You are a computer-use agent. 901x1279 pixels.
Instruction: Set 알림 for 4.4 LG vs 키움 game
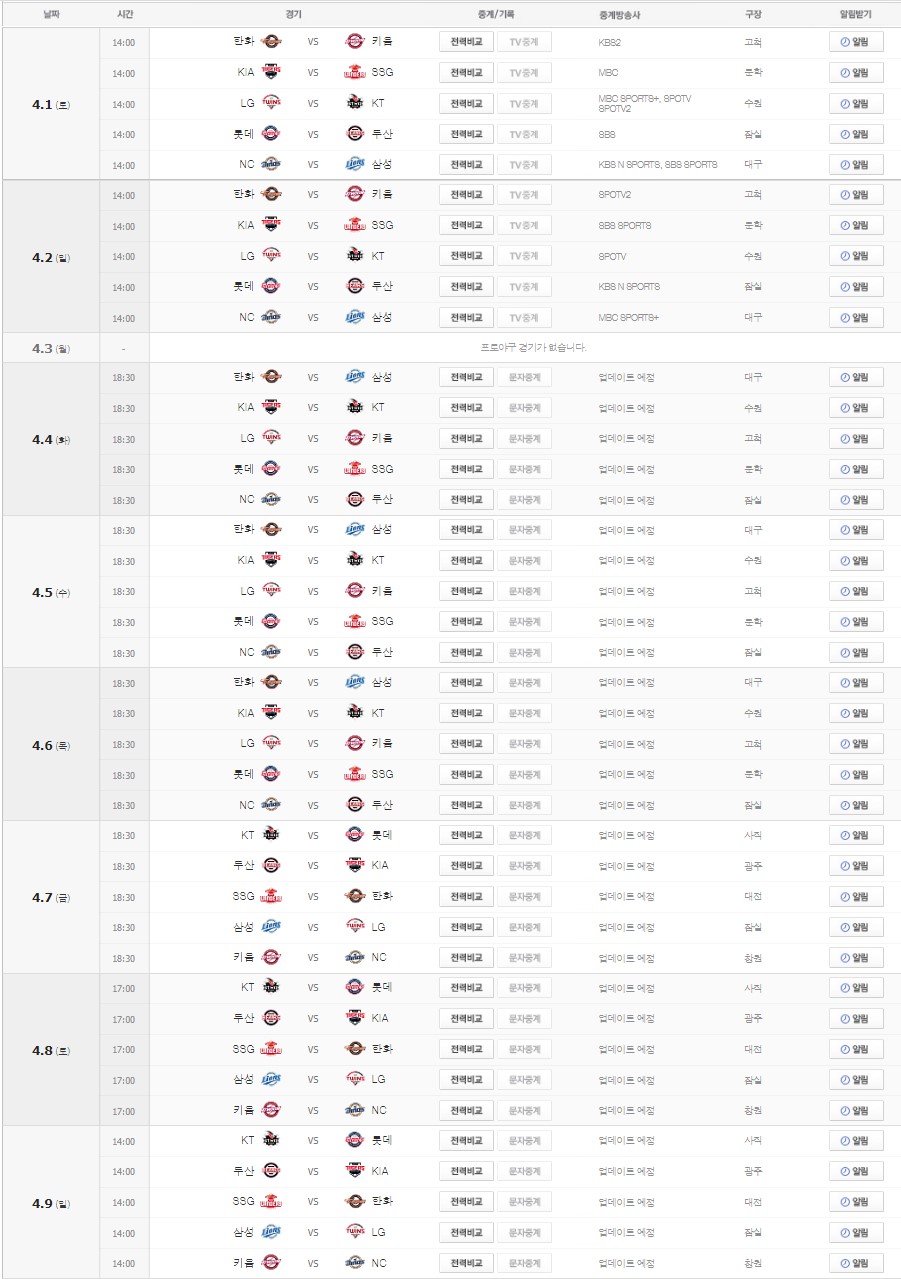tap(856, 438)
